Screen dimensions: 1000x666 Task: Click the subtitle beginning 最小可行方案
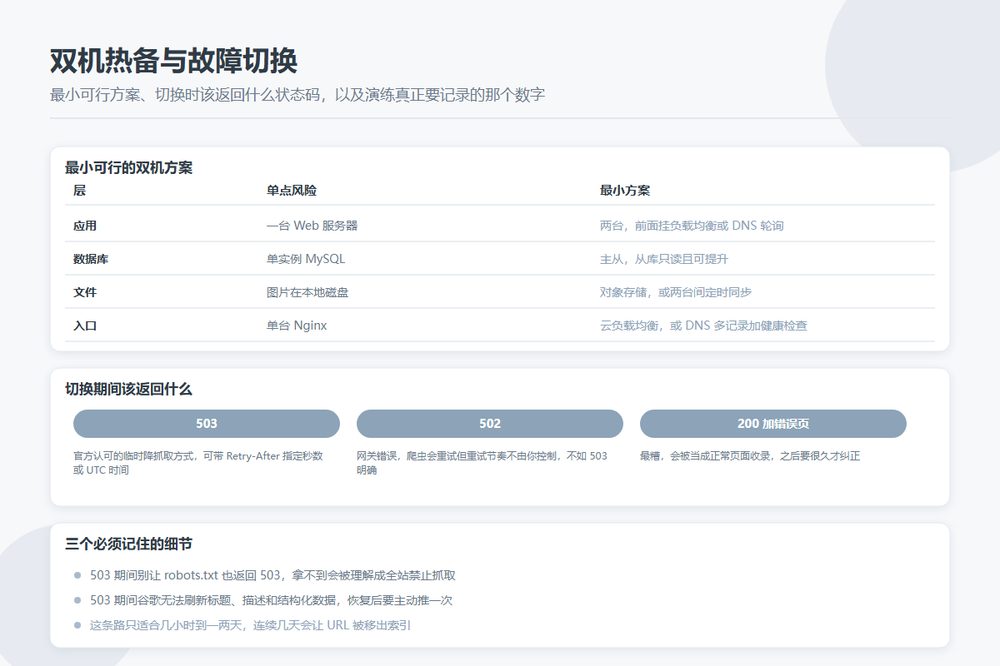tap(297, 95)
